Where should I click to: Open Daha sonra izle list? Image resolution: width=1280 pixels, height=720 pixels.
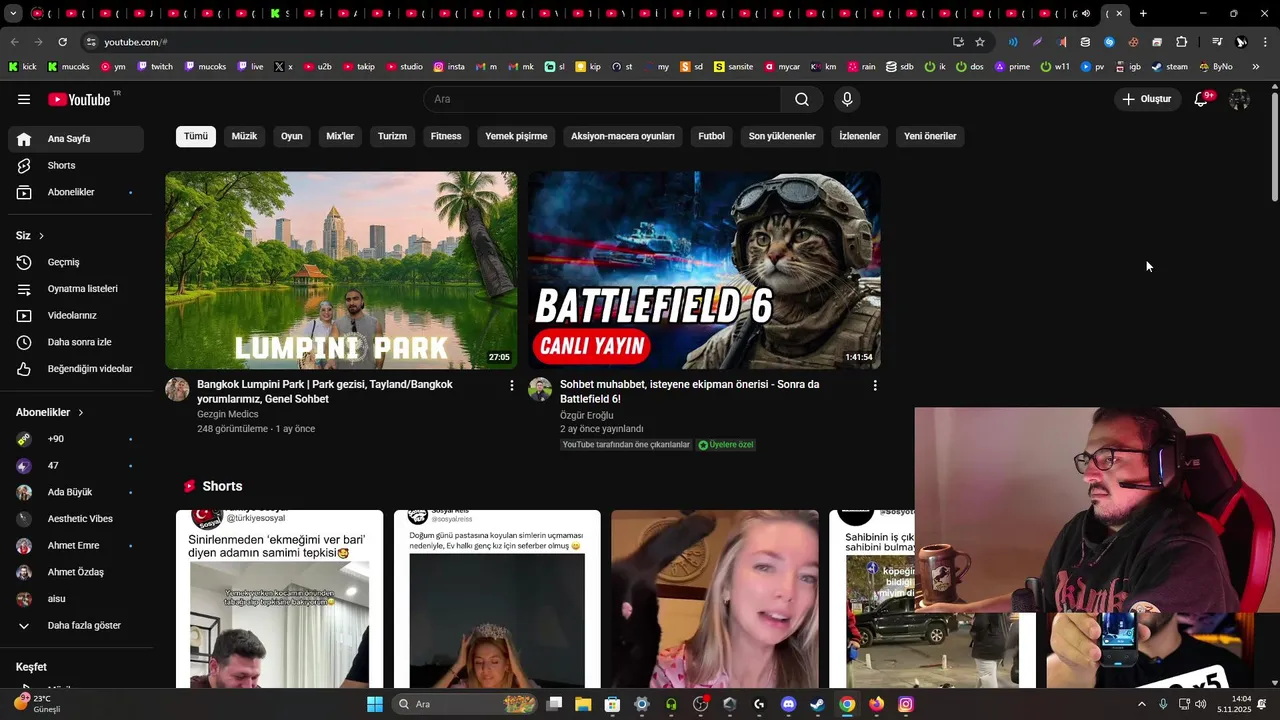pos(76,342)
